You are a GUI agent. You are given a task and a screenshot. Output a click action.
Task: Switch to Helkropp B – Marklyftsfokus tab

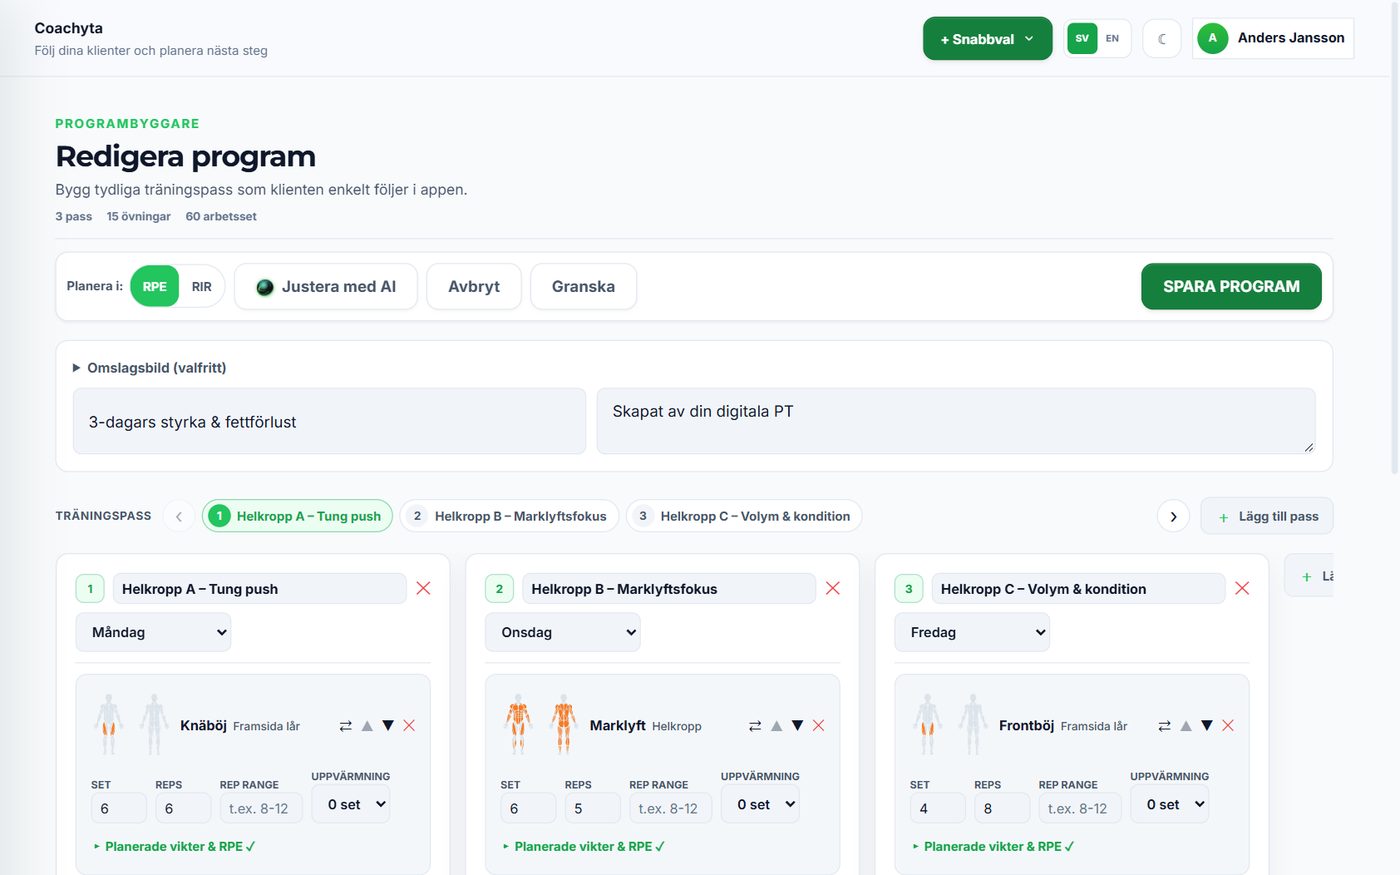click(x=510, y=516)
